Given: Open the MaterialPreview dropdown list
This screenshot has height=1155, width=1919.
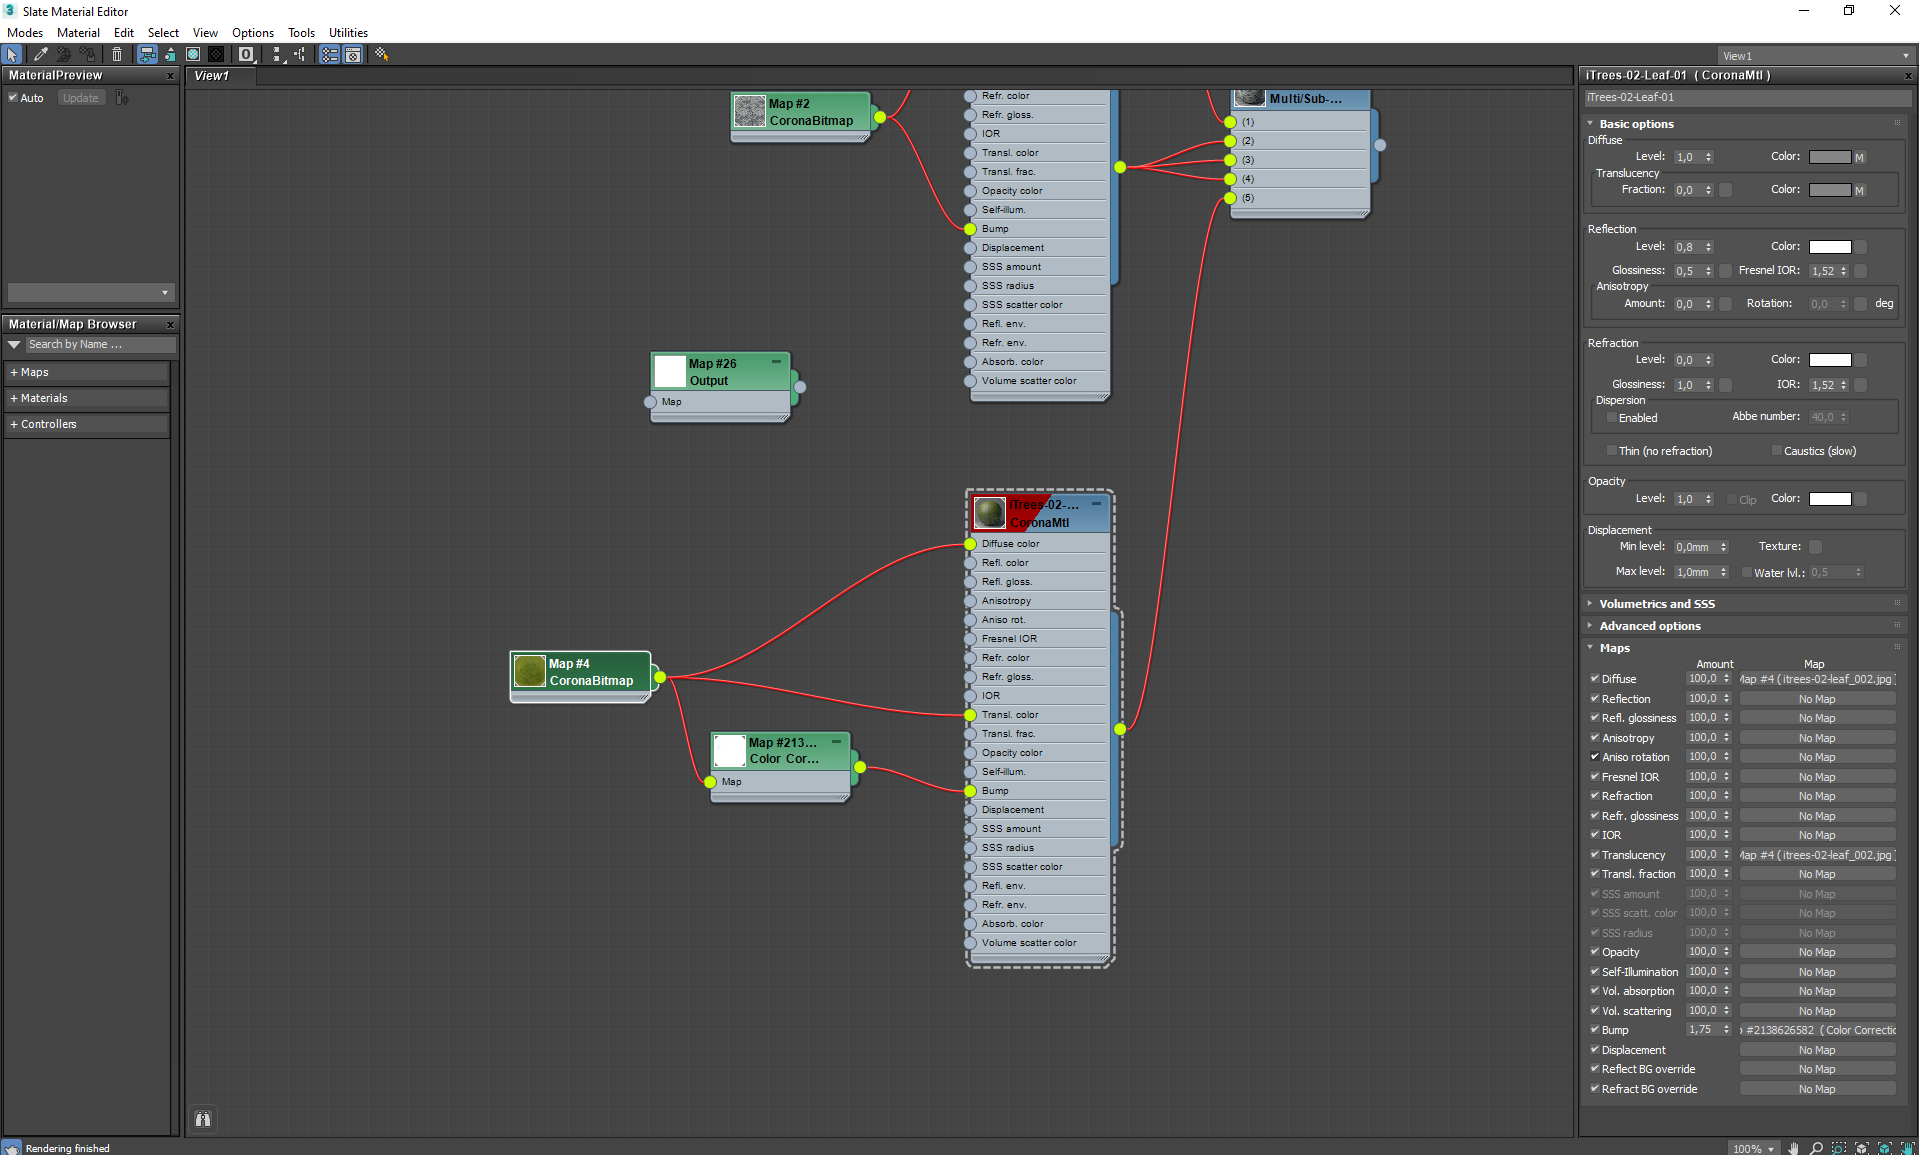Looking at the screenshot, I should point(90,292).
